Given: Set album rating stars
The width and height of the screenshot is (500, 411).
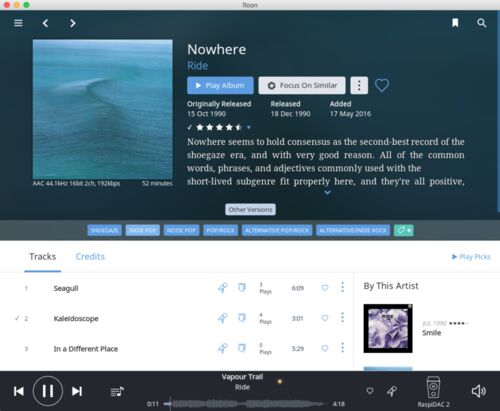Looking at the screenshot, I should (x=219, y=127).
